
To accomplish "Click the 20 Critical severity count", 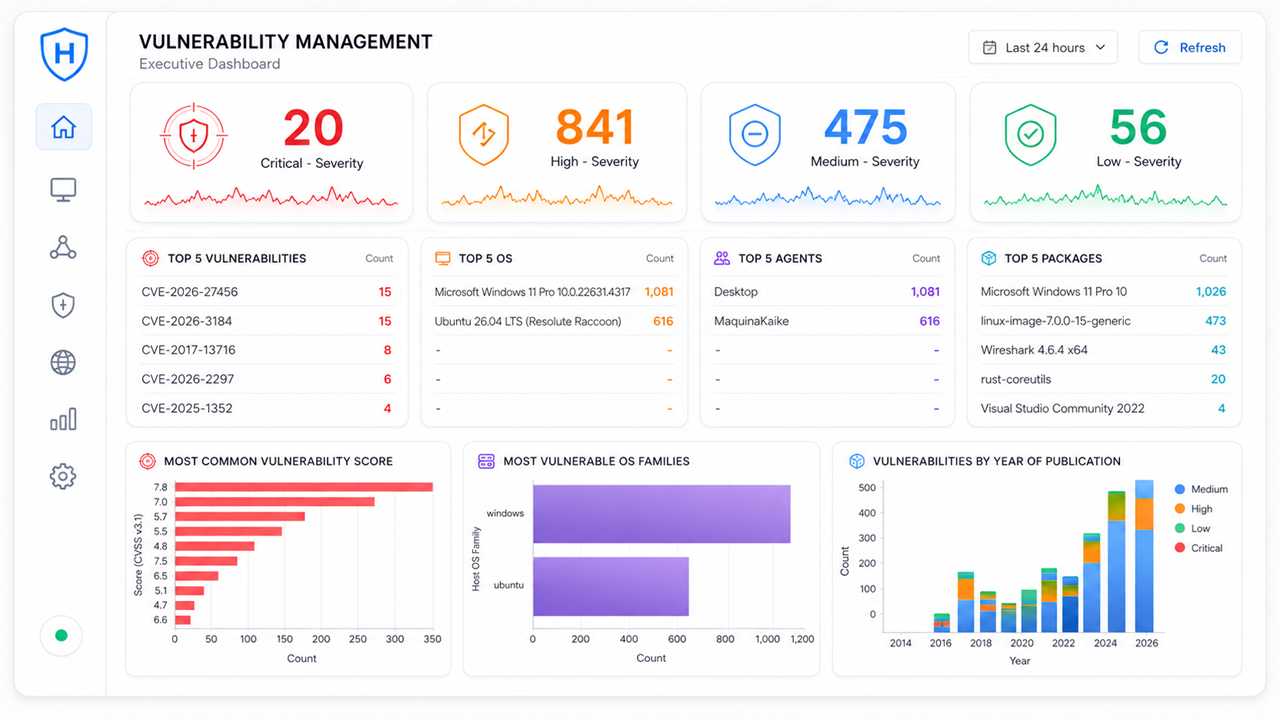I will pos(313,128).
